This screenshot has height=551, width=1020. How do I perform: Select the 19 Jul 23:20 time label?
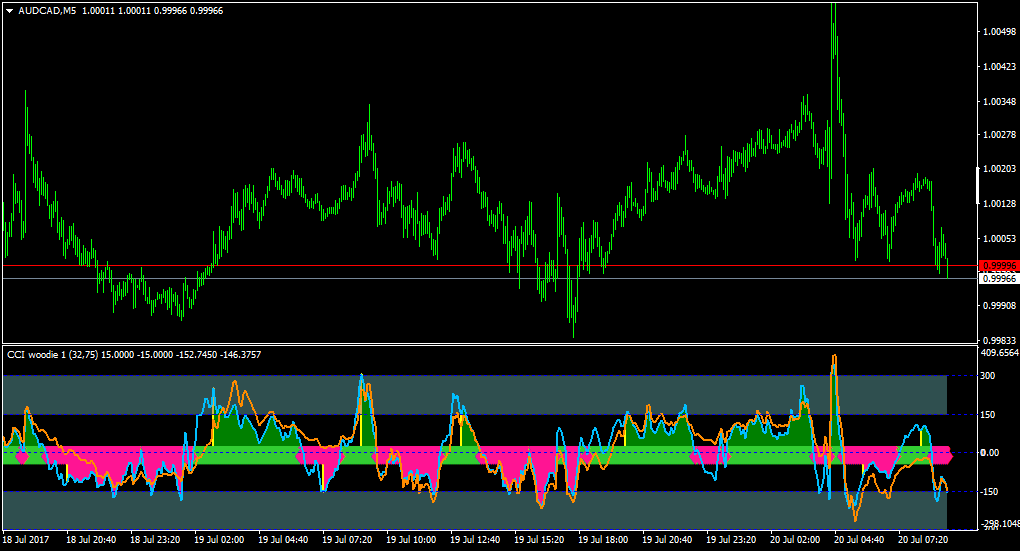(x=731, y=540)
